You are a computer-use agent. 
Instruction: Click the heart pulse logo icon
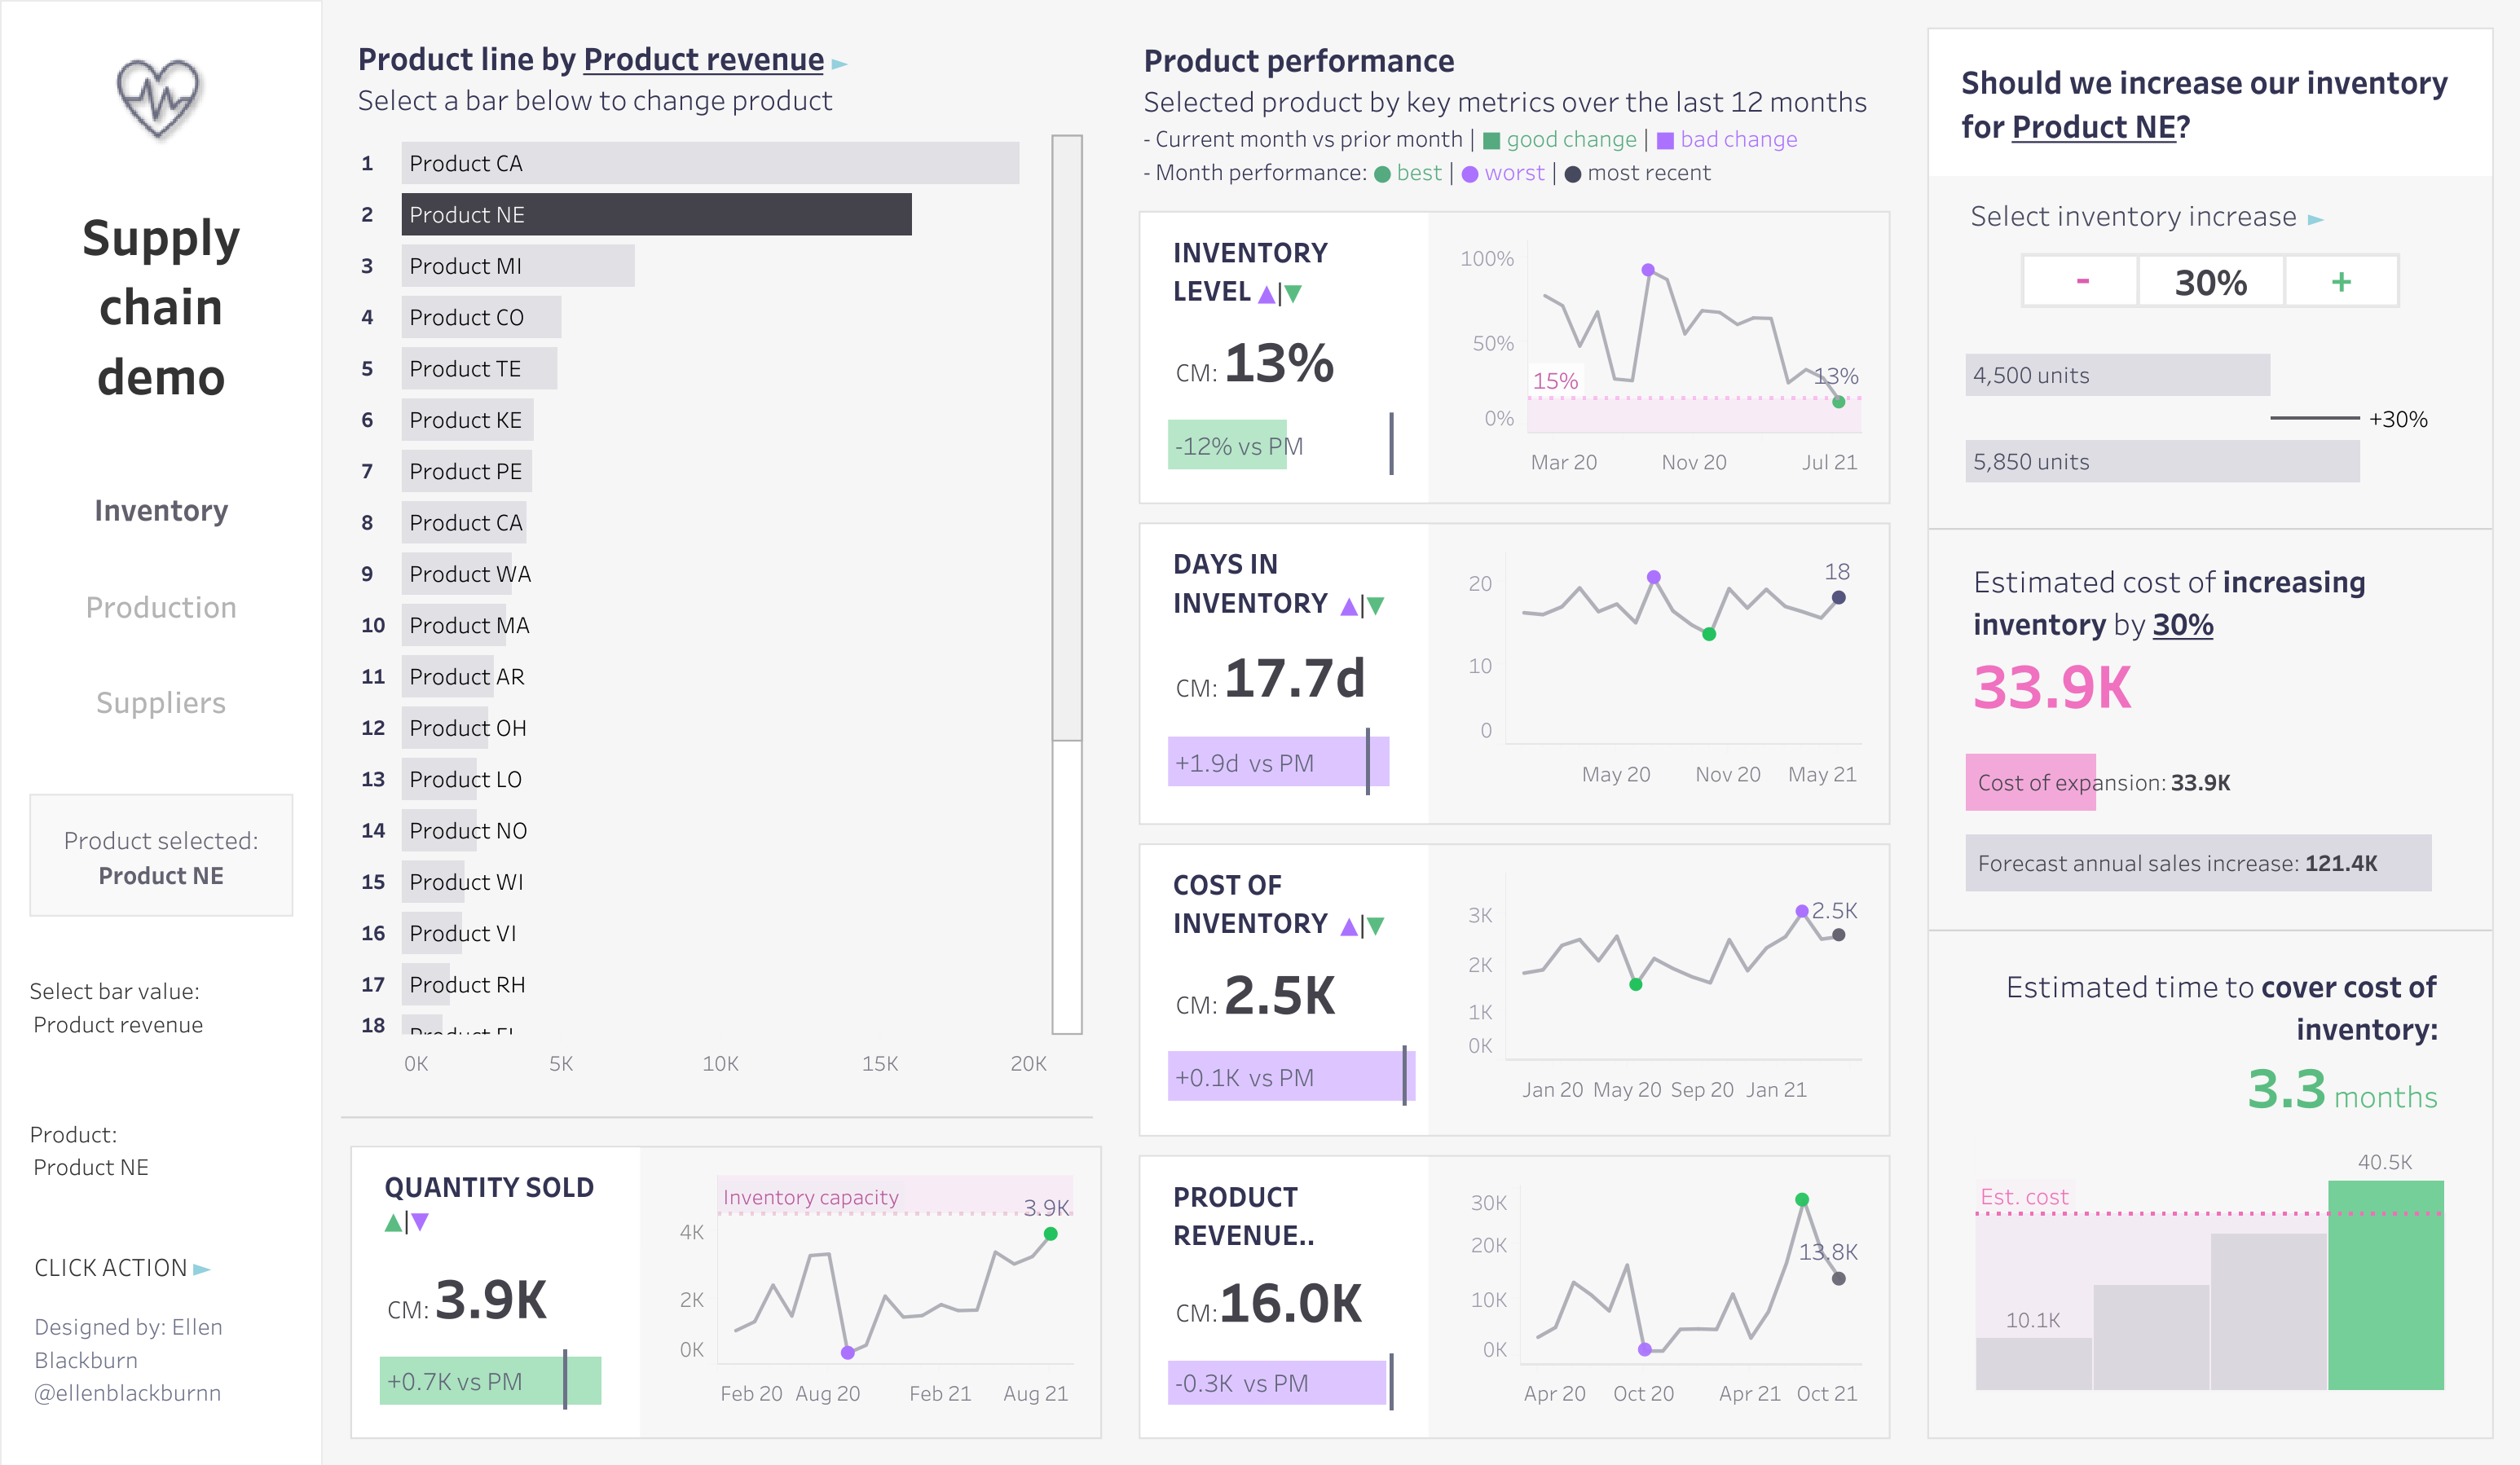click(x=159, y=99)
